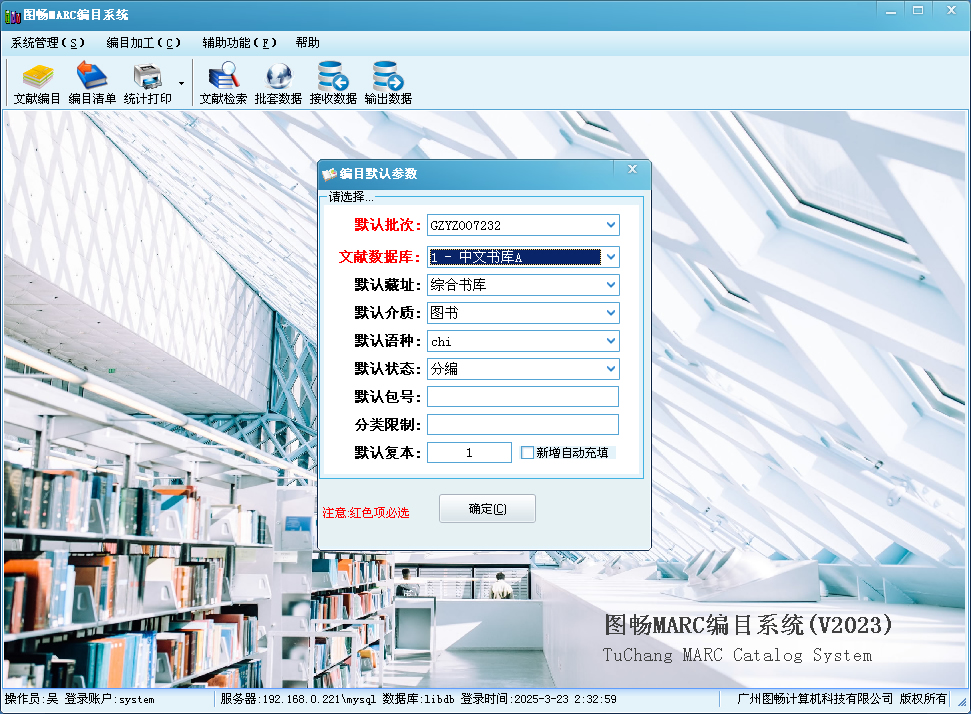Open the 系统管理 menu

[x=48, y=43]
